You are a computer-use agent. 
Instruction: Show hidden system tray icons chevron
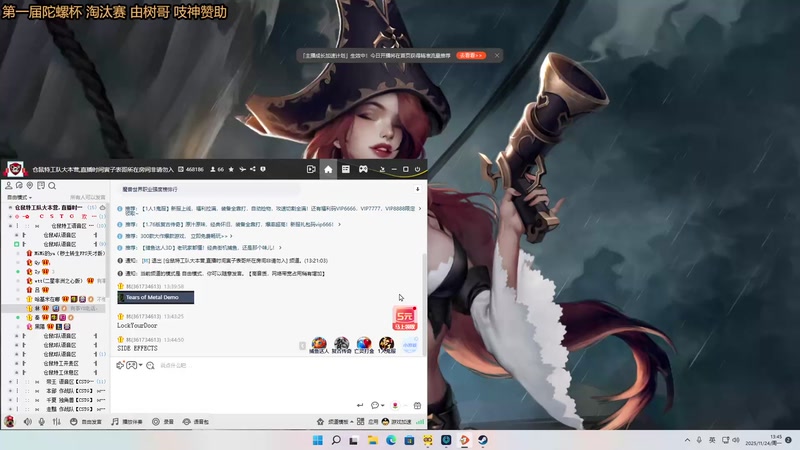(x=687, y=440)
